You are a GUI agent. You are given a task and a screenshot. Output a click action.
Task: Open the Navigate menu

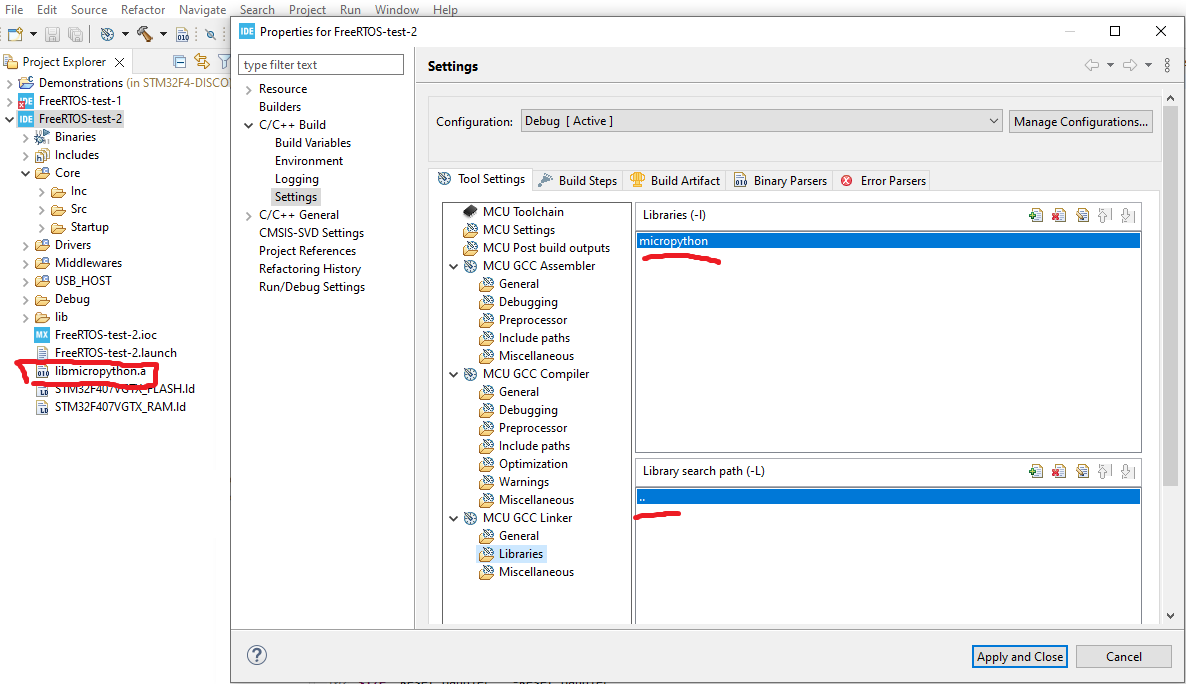point(202,9)
